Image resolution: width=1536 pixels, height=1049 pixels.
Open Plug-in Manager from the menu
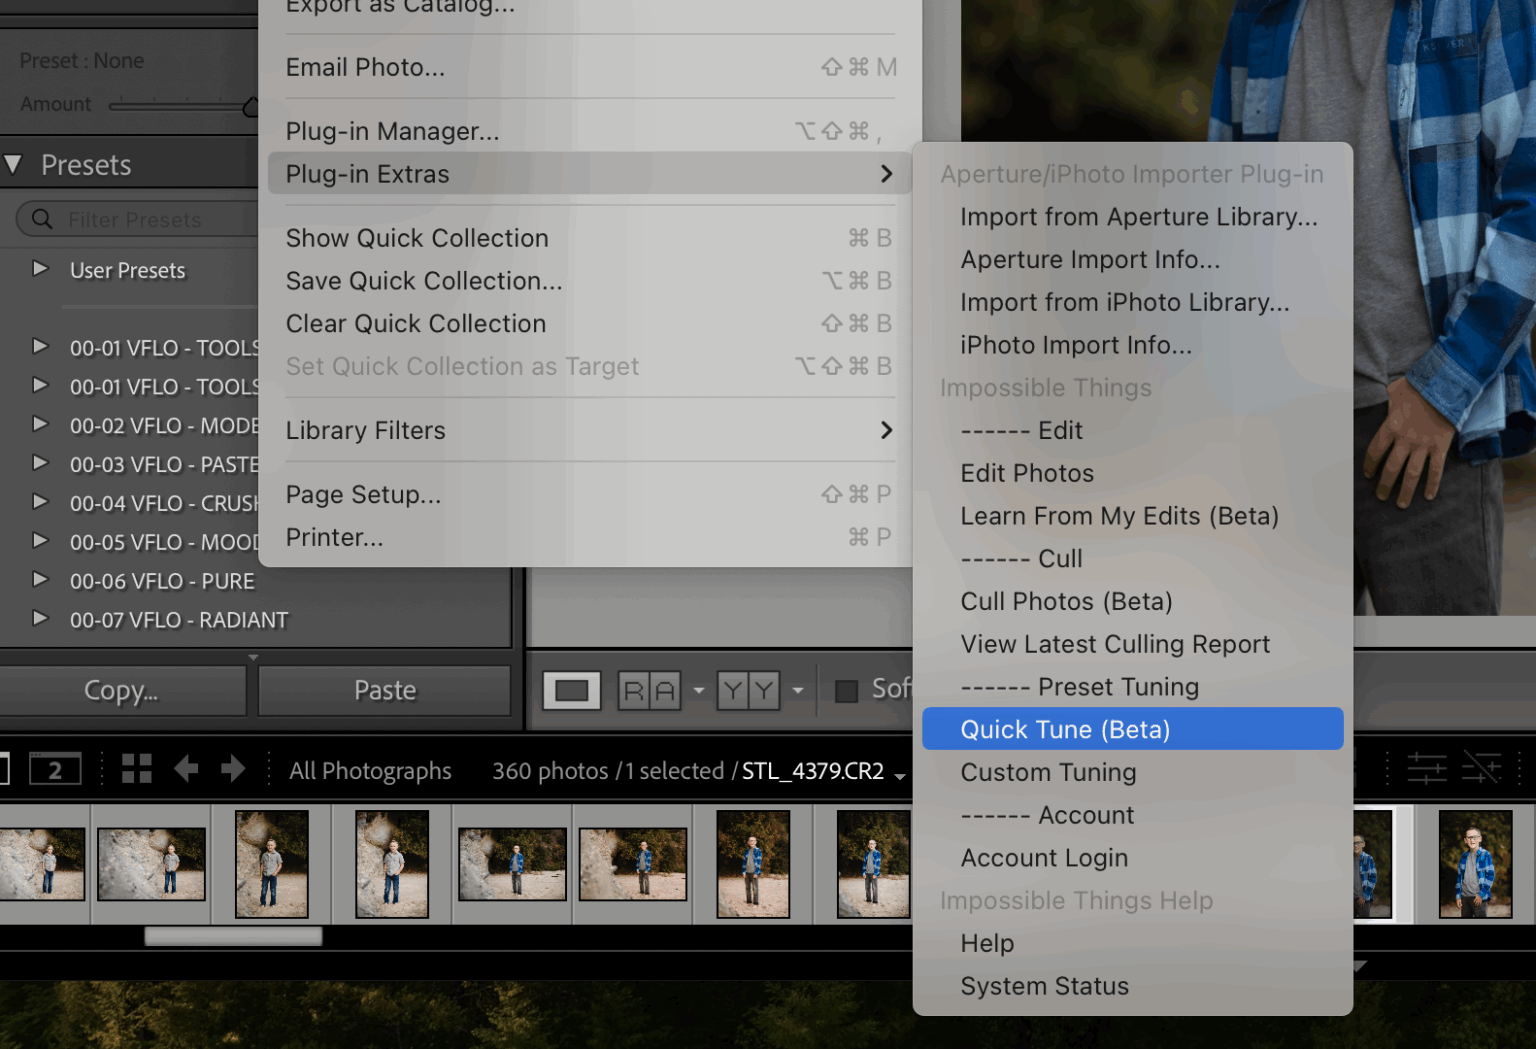point(392,131)
